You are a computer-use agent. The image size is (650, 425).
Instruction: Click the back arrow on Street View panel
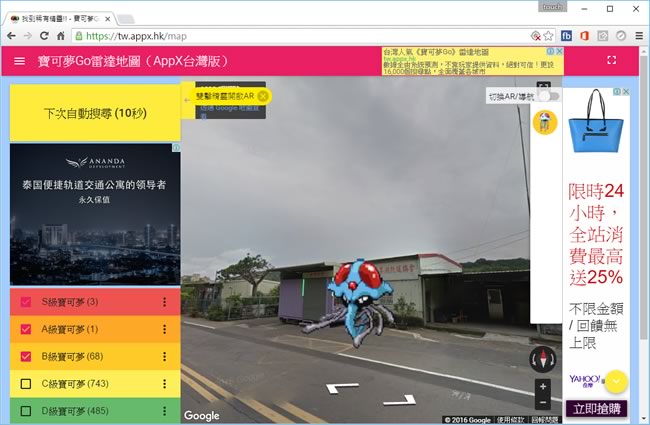(187, 100)
